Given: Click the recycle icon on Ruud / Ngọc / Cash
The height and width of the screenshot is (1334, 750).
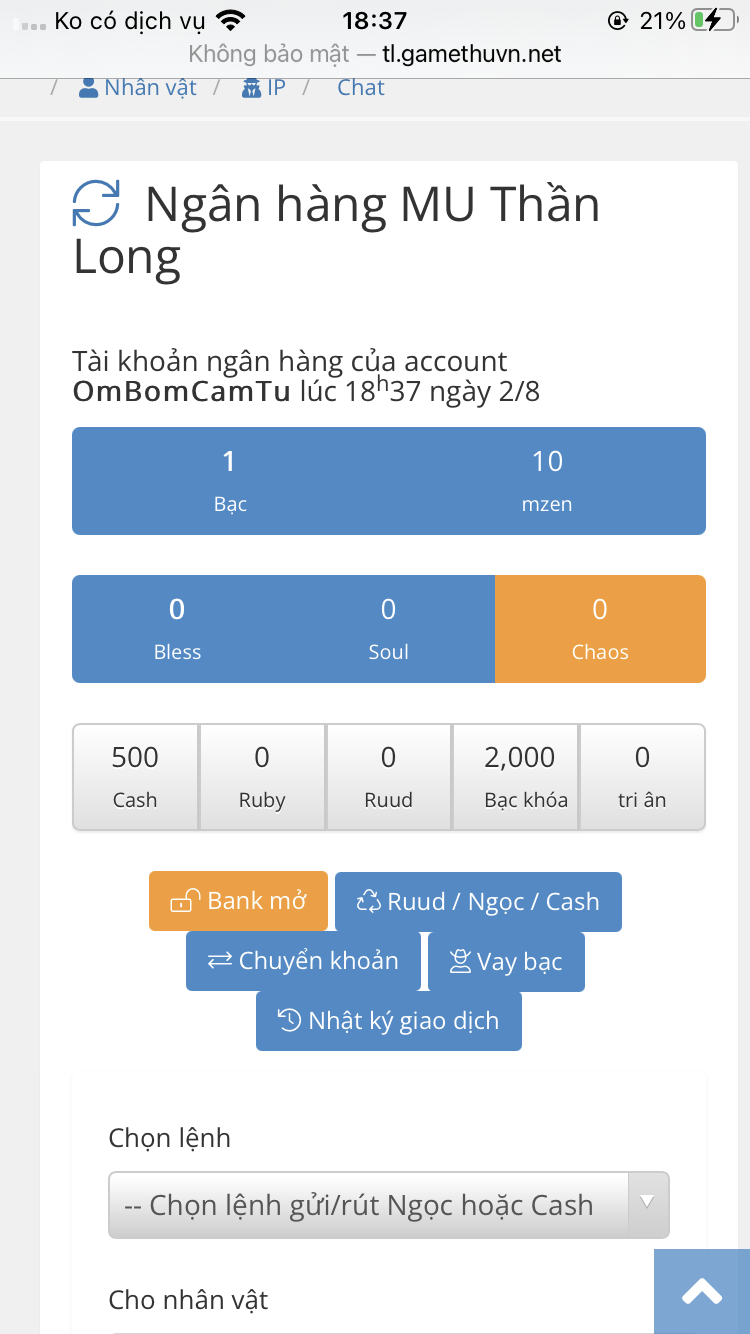Looking at the screenshot, I should click(369, 902).
